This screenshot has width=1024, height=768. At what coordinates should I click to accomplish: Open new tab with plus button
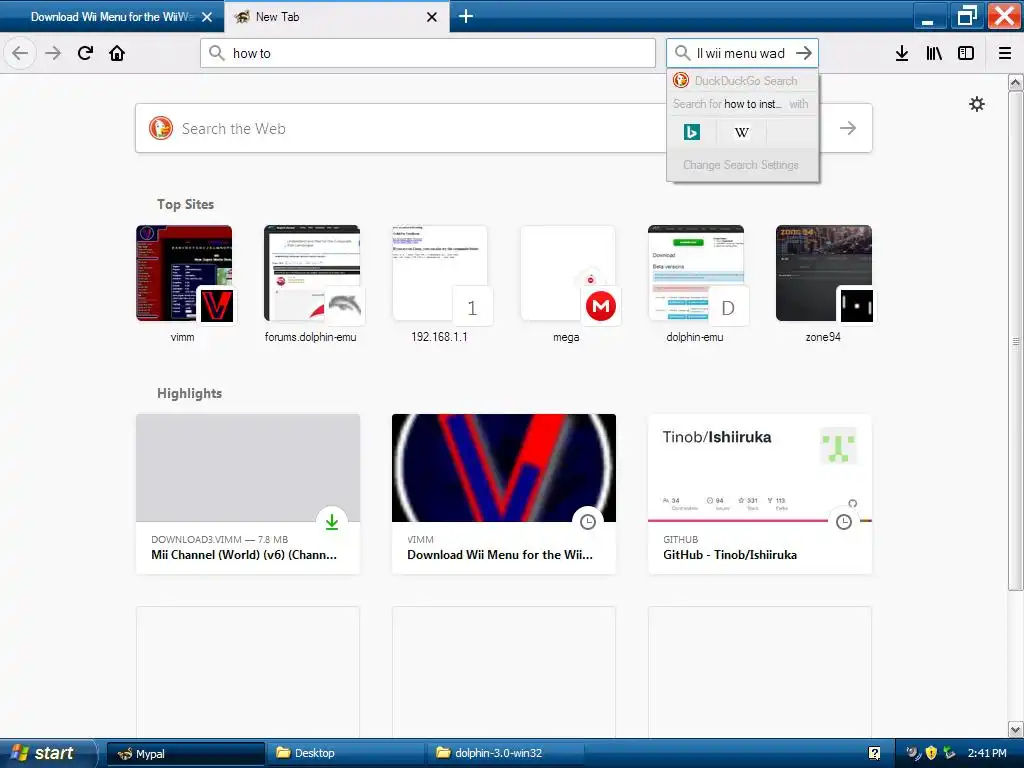pyautogui.click(x=466, y=16)
